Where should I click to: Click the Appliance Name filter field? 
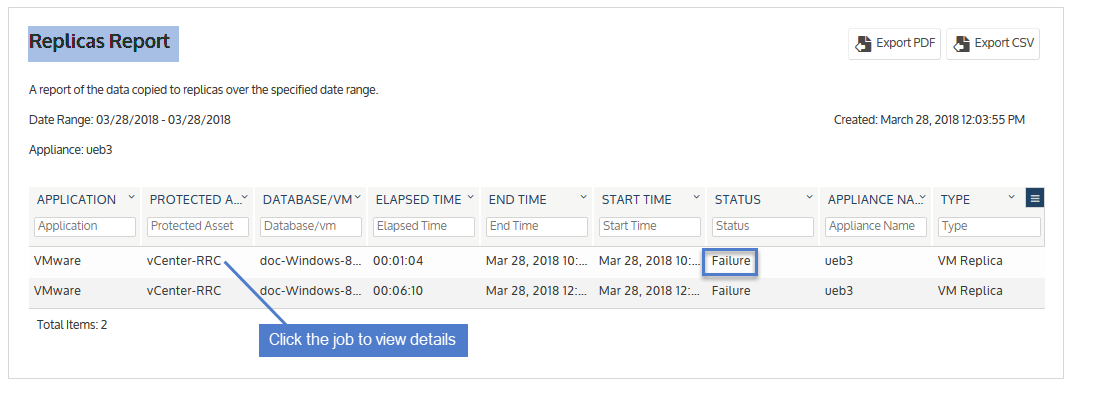pos(876,226)
